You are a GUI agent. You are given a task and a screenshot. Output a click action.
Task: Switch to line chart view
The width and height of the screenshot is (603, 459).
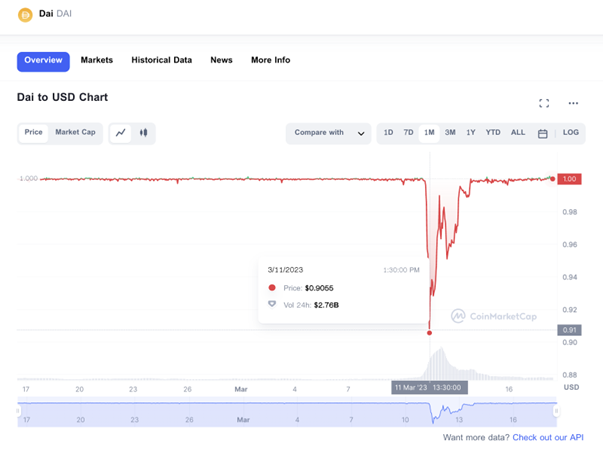[121, 133]
